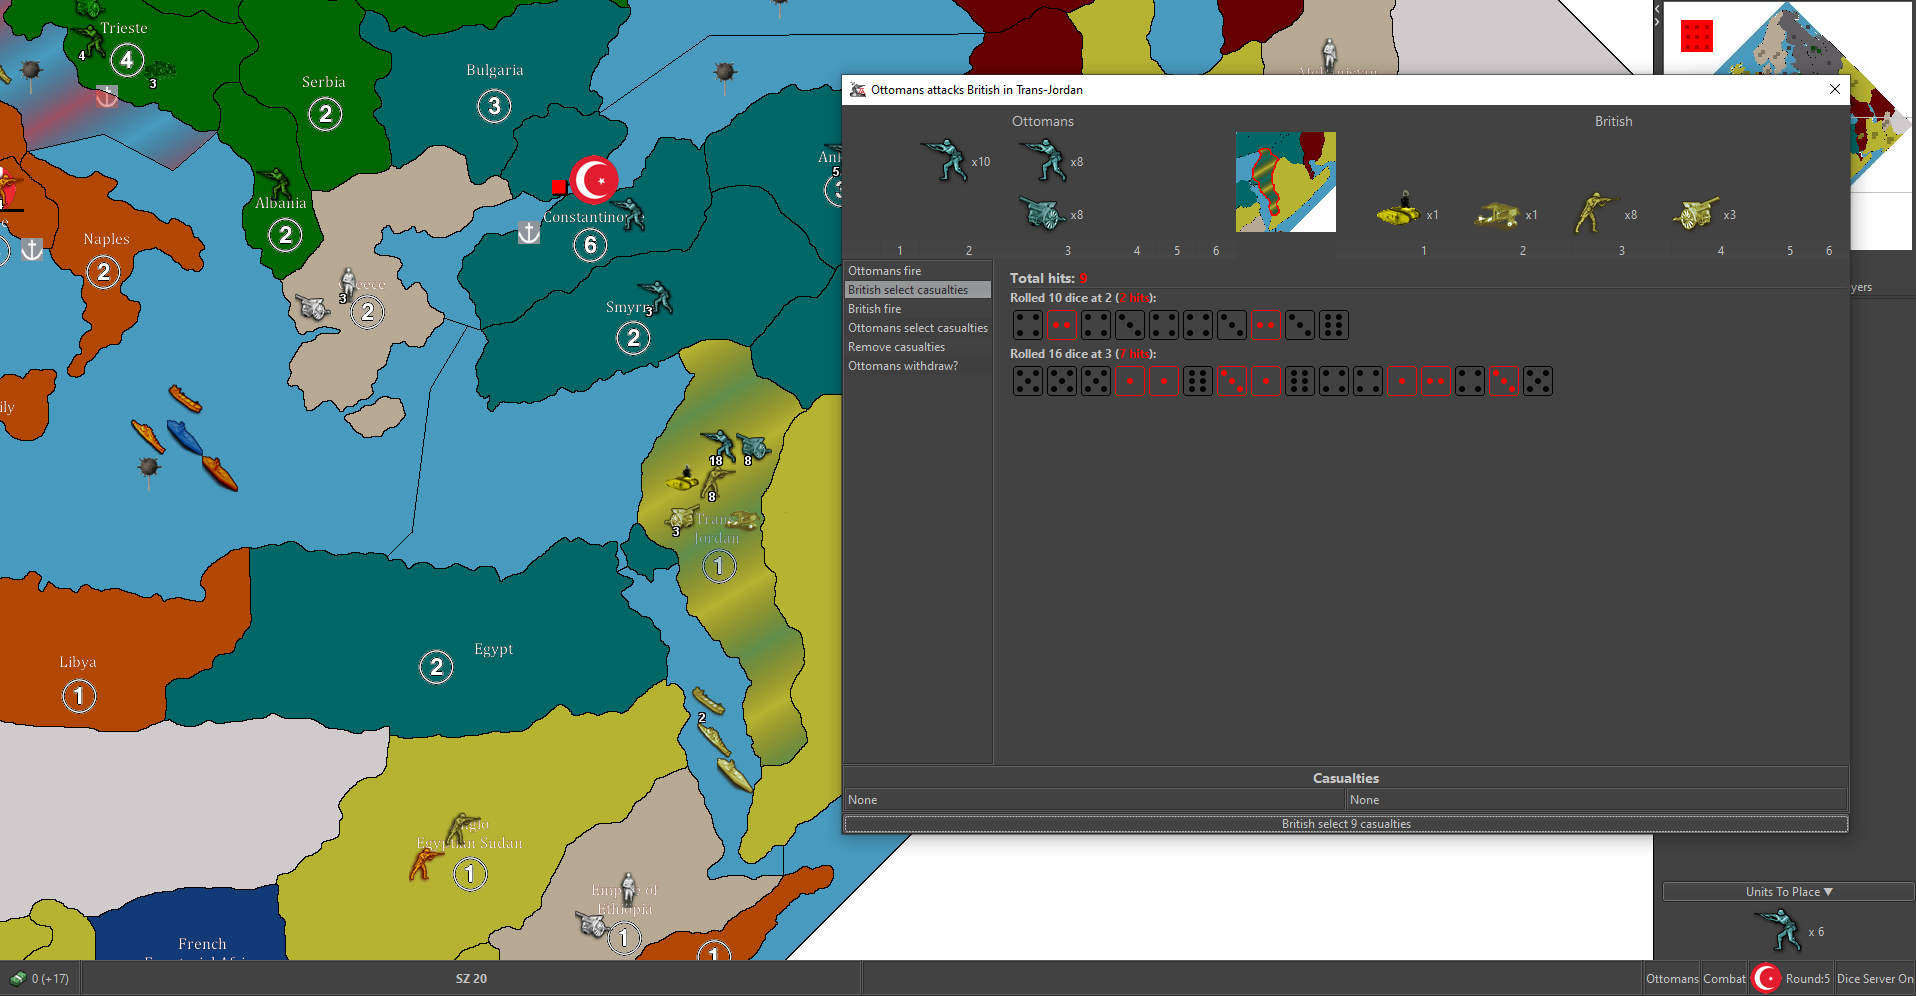Screen dimensions: 1916x996
Task: Click the sea mine icon east of Bulgaria
Action: coord(725,73)
